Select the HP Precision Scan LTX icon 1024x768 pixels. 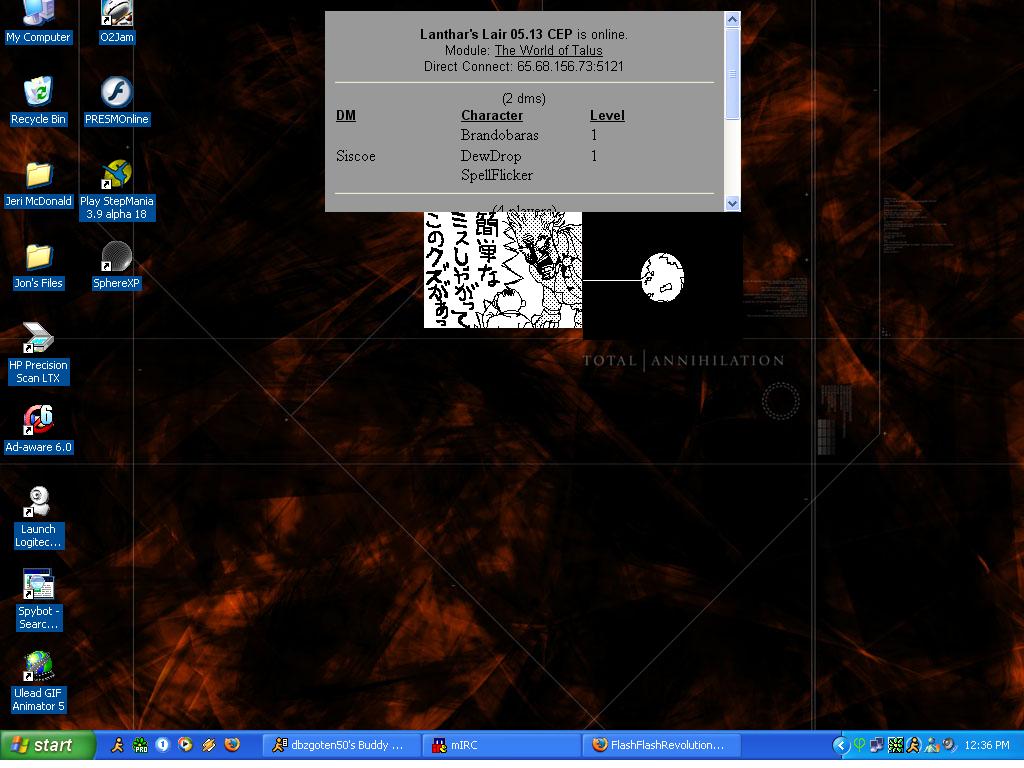(x=38, y=353)
